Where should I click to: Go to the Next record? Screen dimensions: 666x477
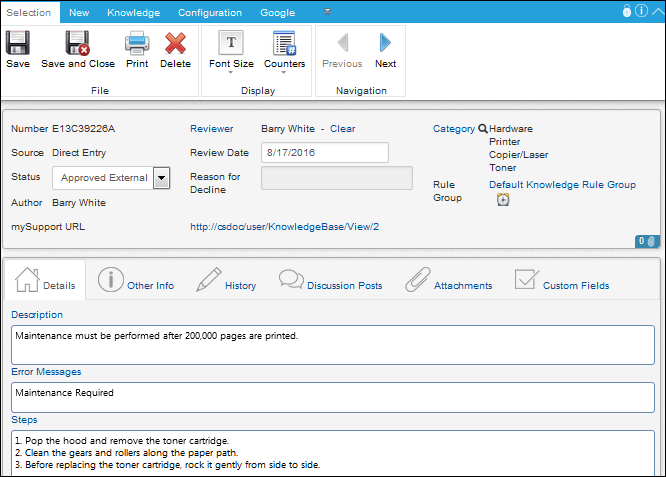click(x=385, y=51)
